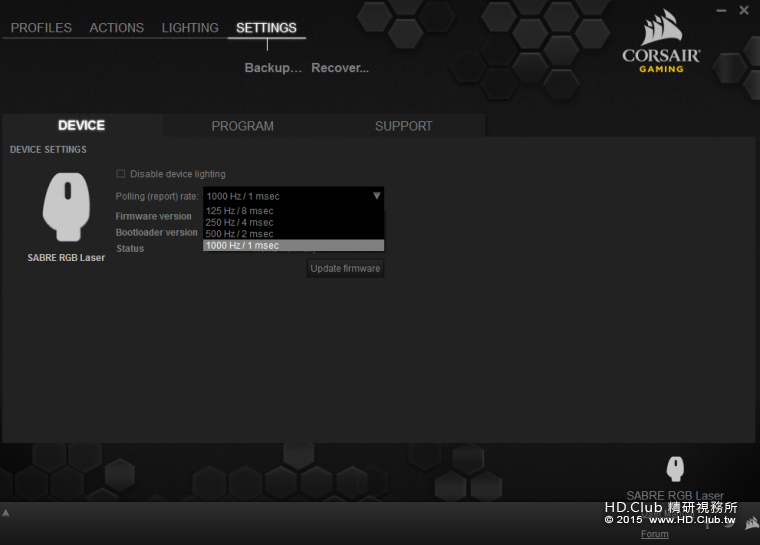
Task: Select the large SABRE RGB Laser mouse icon
Action: tap(66, 207)
